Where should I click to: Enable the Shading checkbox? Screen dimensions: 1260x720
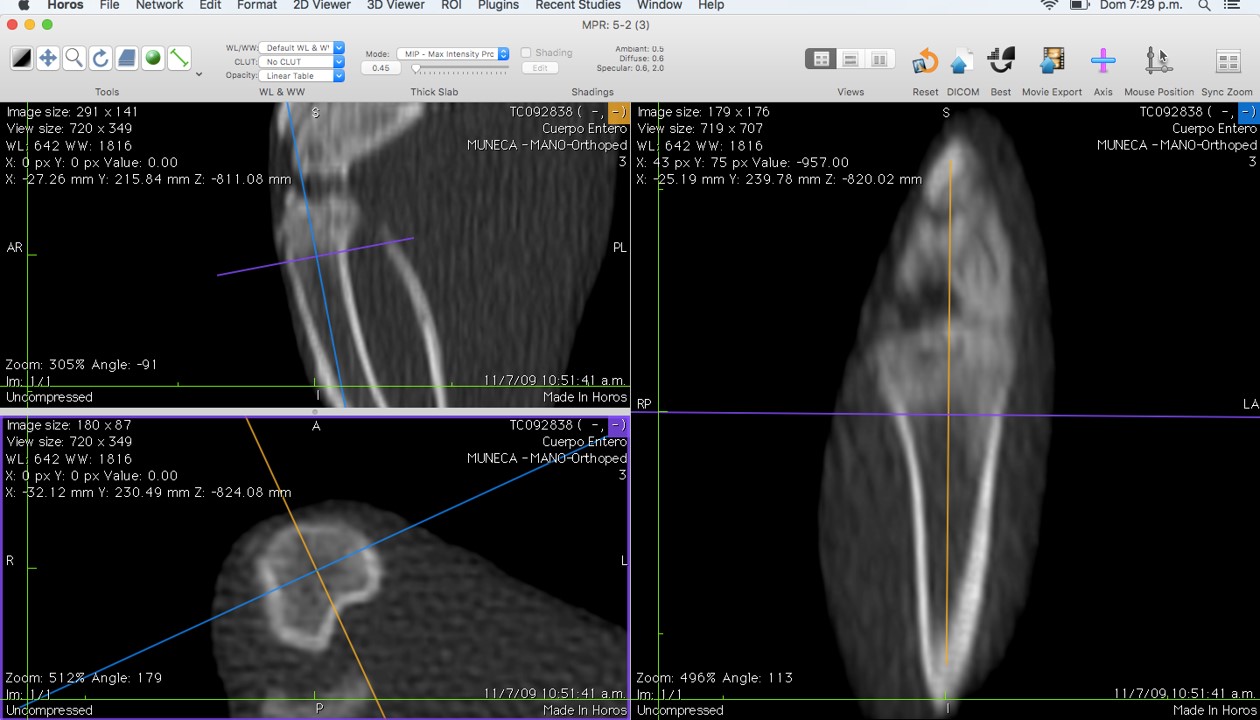point(526,53)
